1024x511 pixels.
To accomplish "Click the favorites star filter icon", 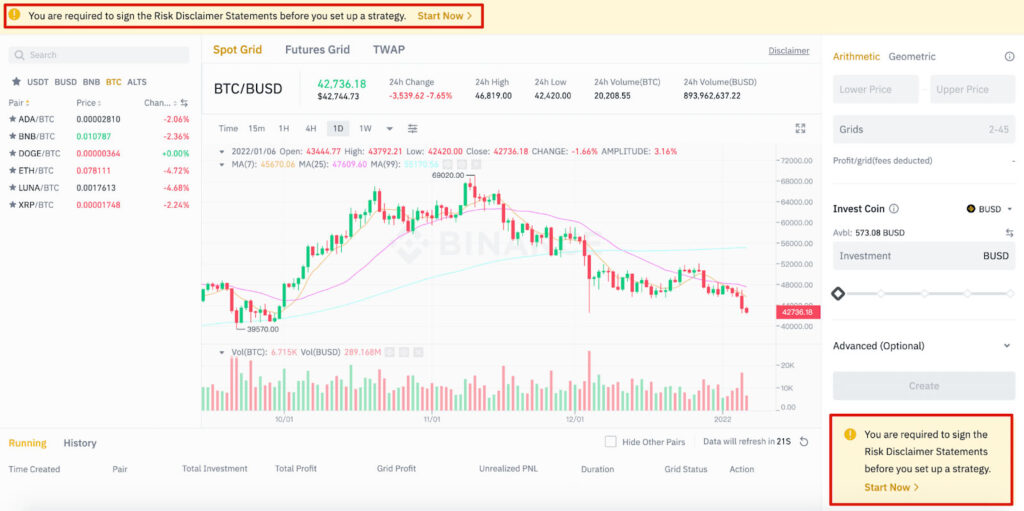I will click(x=16, y=82).
